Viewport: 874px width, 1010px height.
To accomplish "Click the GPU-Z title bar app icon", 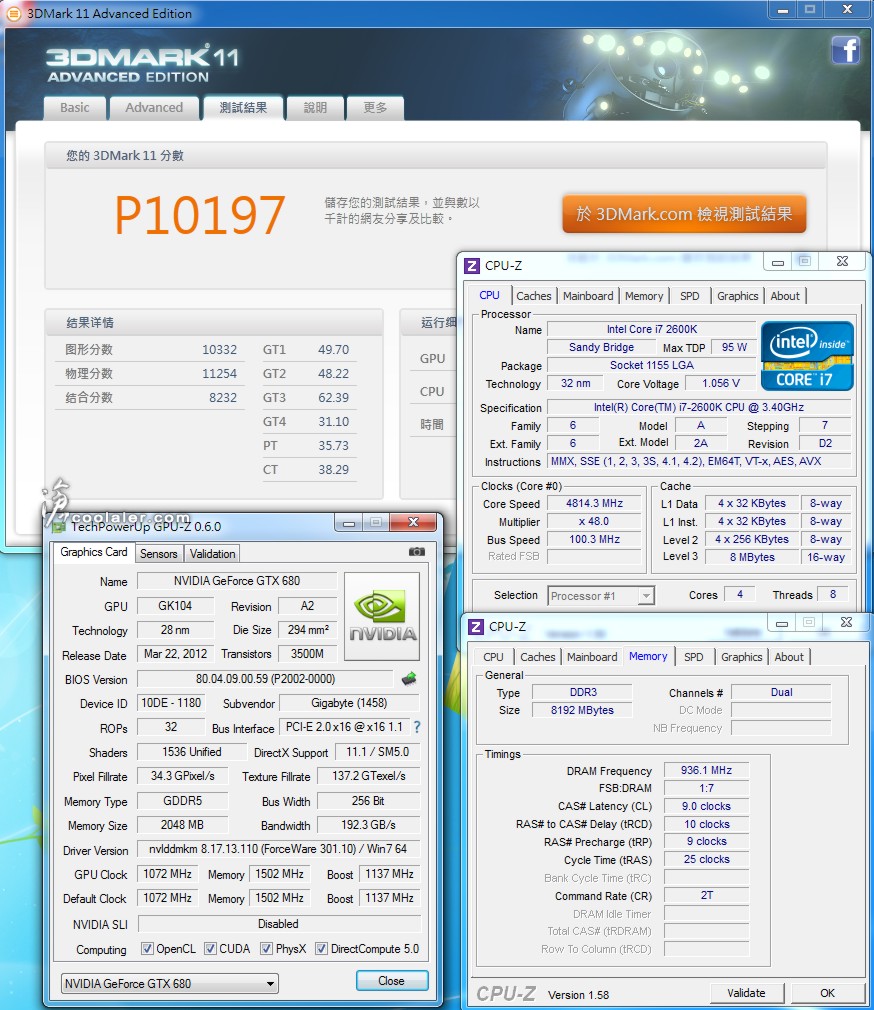I will 59,527.
